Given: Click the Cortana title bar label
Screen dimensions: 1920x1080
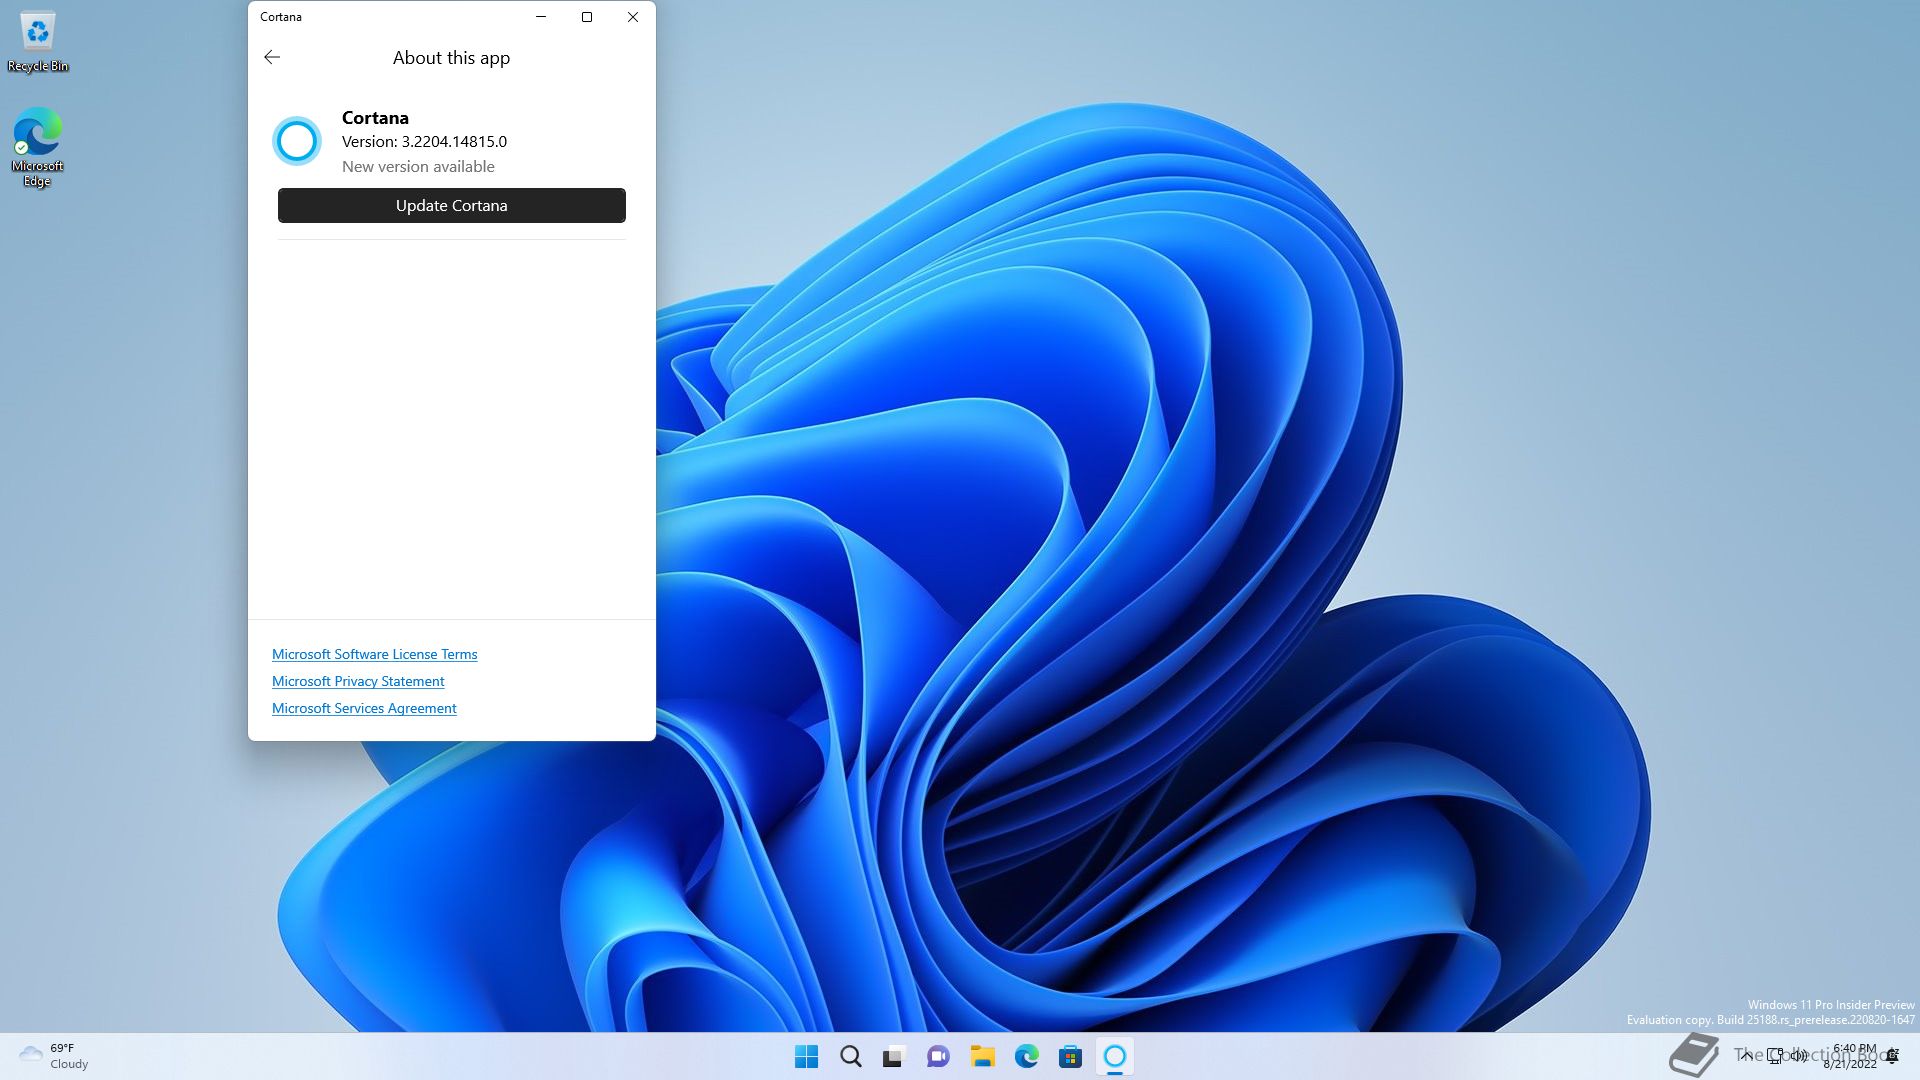Looking at the screenshot, I should 281,17.
